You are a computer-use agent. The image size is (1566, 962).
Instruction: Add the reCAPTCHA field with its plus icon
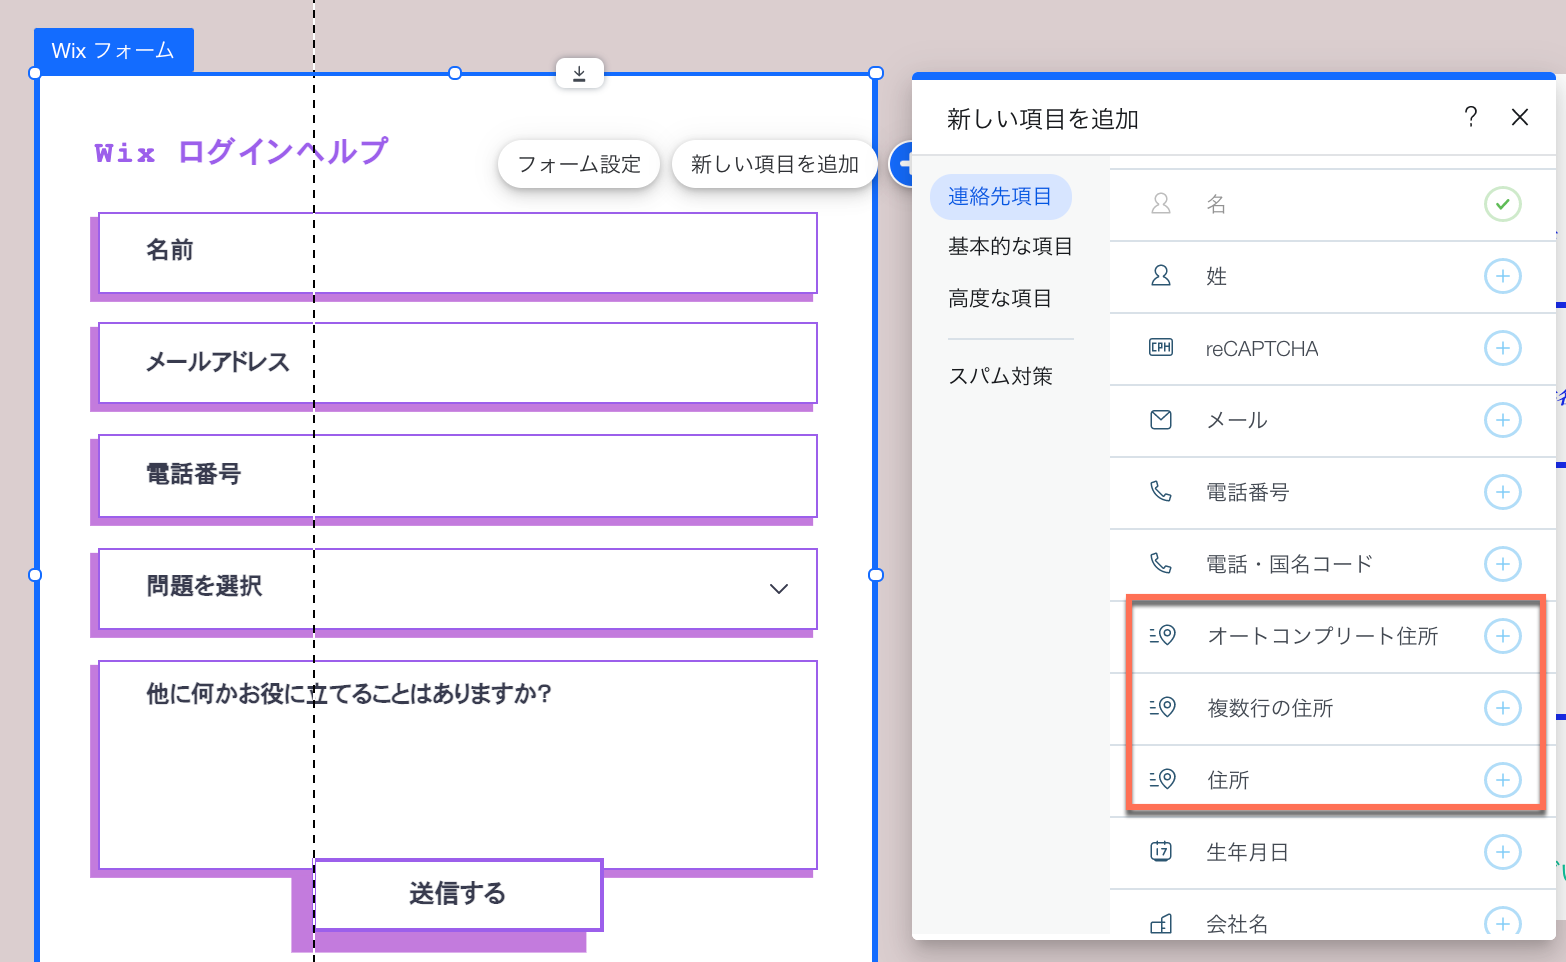(1502, 348)
